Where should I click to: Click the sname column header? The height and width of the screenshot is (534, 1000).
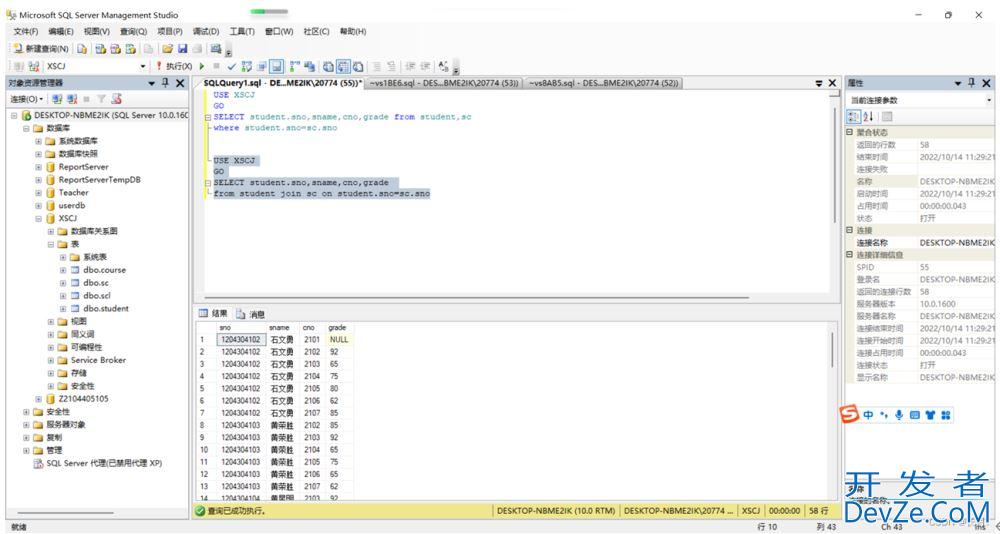point(281,327)
